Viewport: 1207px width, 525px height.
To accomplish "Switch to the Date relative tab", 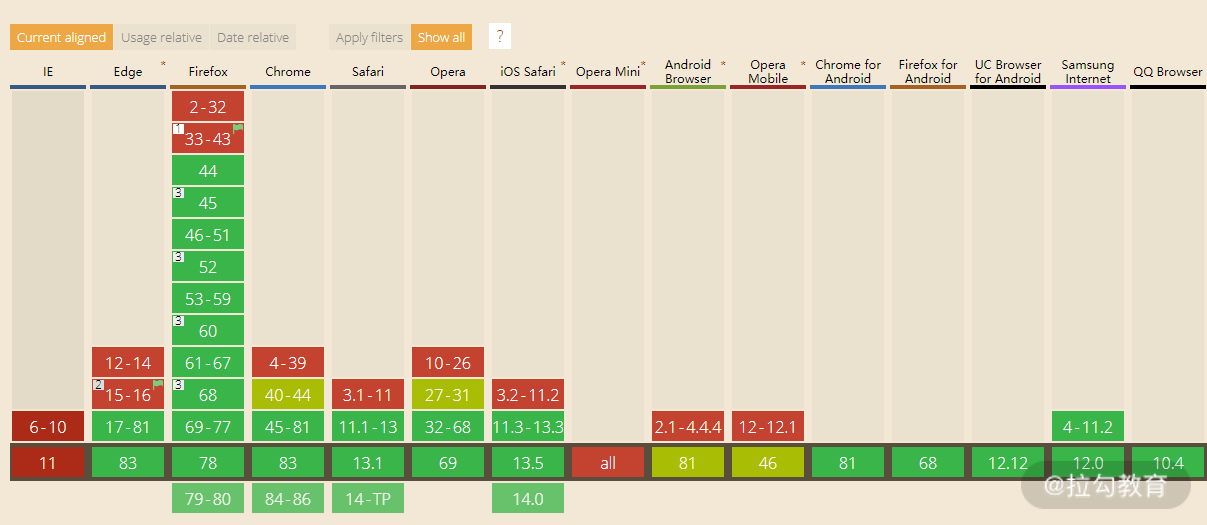I will 253,37.
